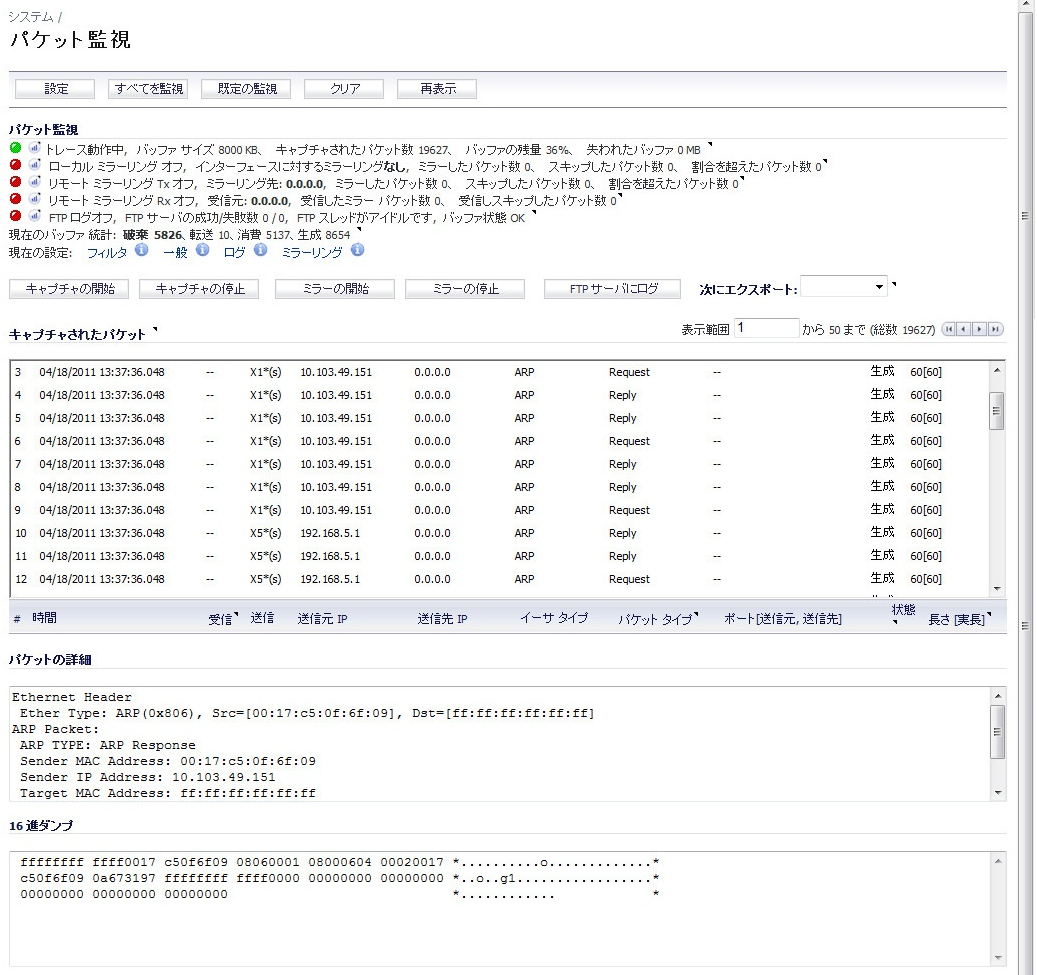This screenshot has width=1037, height=975.
Task: Click the 時間 column header
Action: [x=44, y=618]
